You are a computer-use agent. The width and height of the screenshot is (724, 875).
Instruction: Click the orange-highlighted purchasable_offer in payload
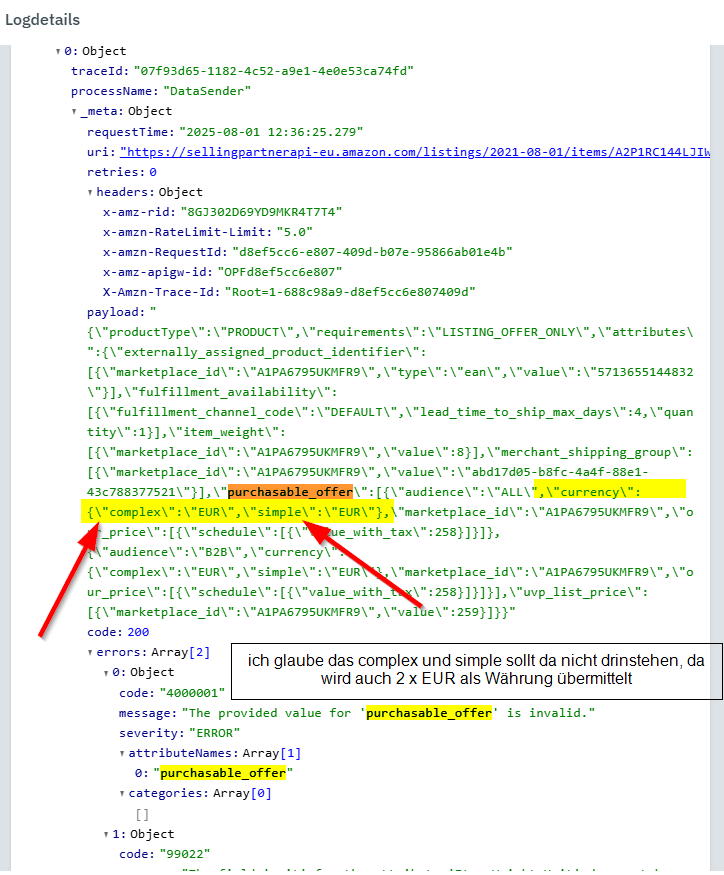pyautogui.click(x=290, y=491)
